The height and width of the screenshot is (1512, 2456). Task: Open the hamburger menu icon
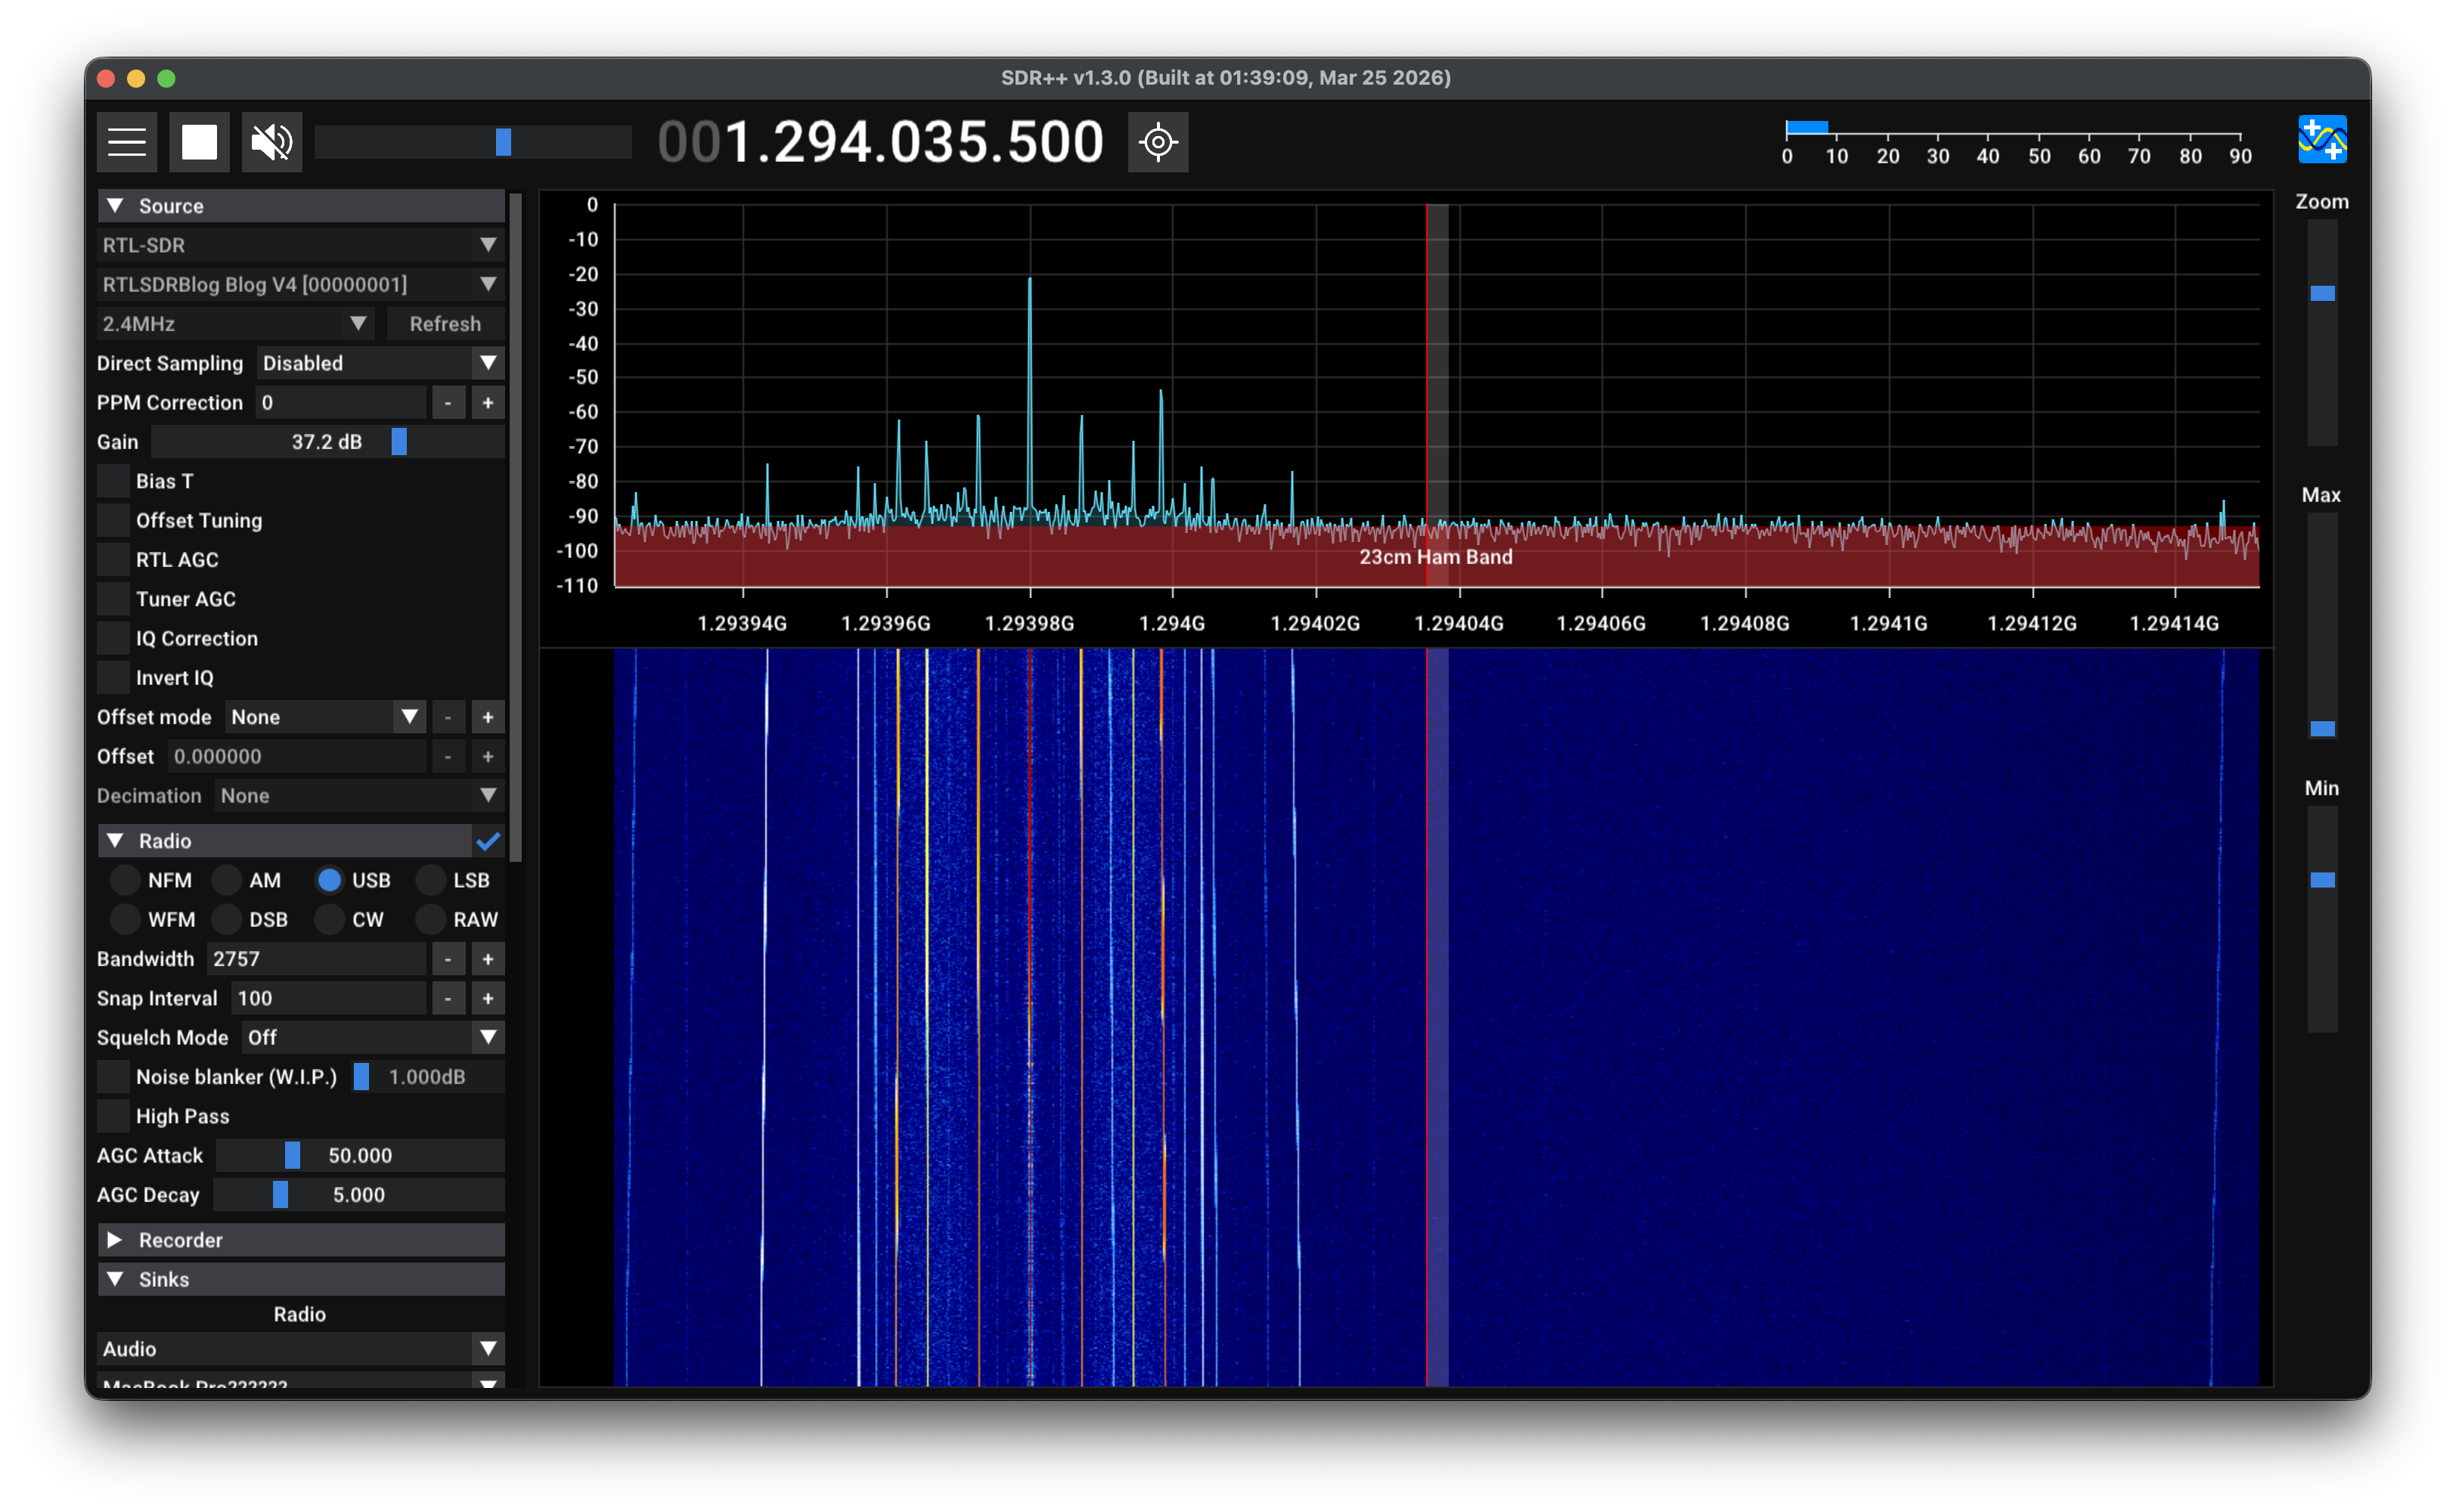(127, 142)
